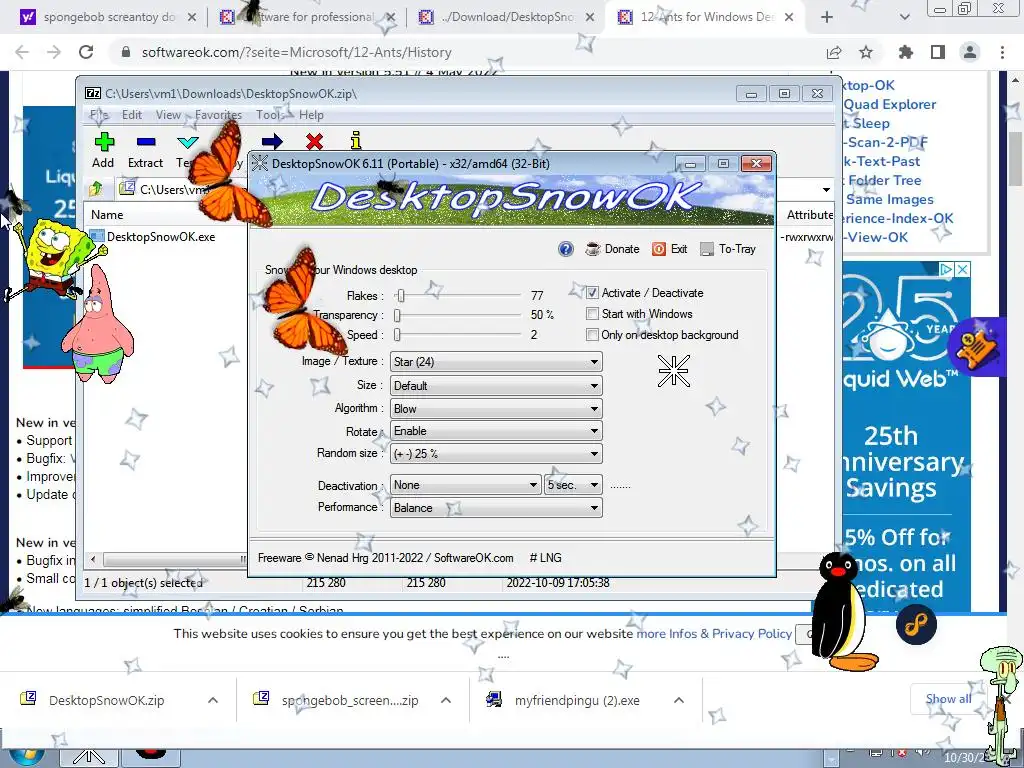Open Chrome extensions puzzle icon
This screenshot has height=768, width=1024.
906,52
